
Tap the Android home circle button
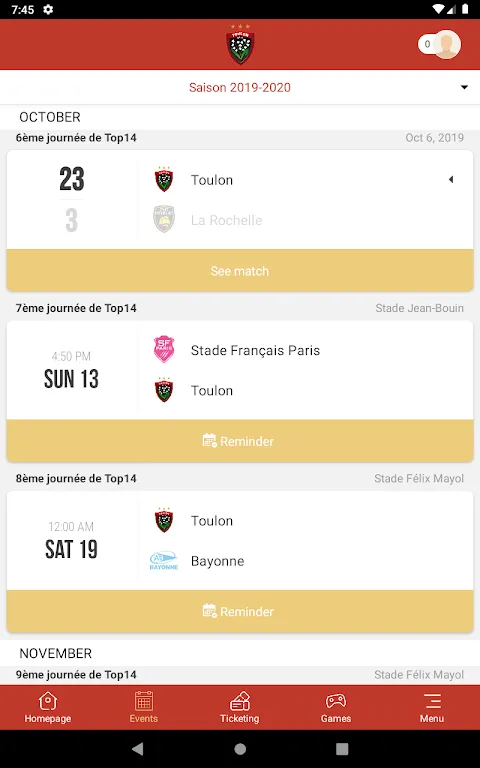coord(240,748)
